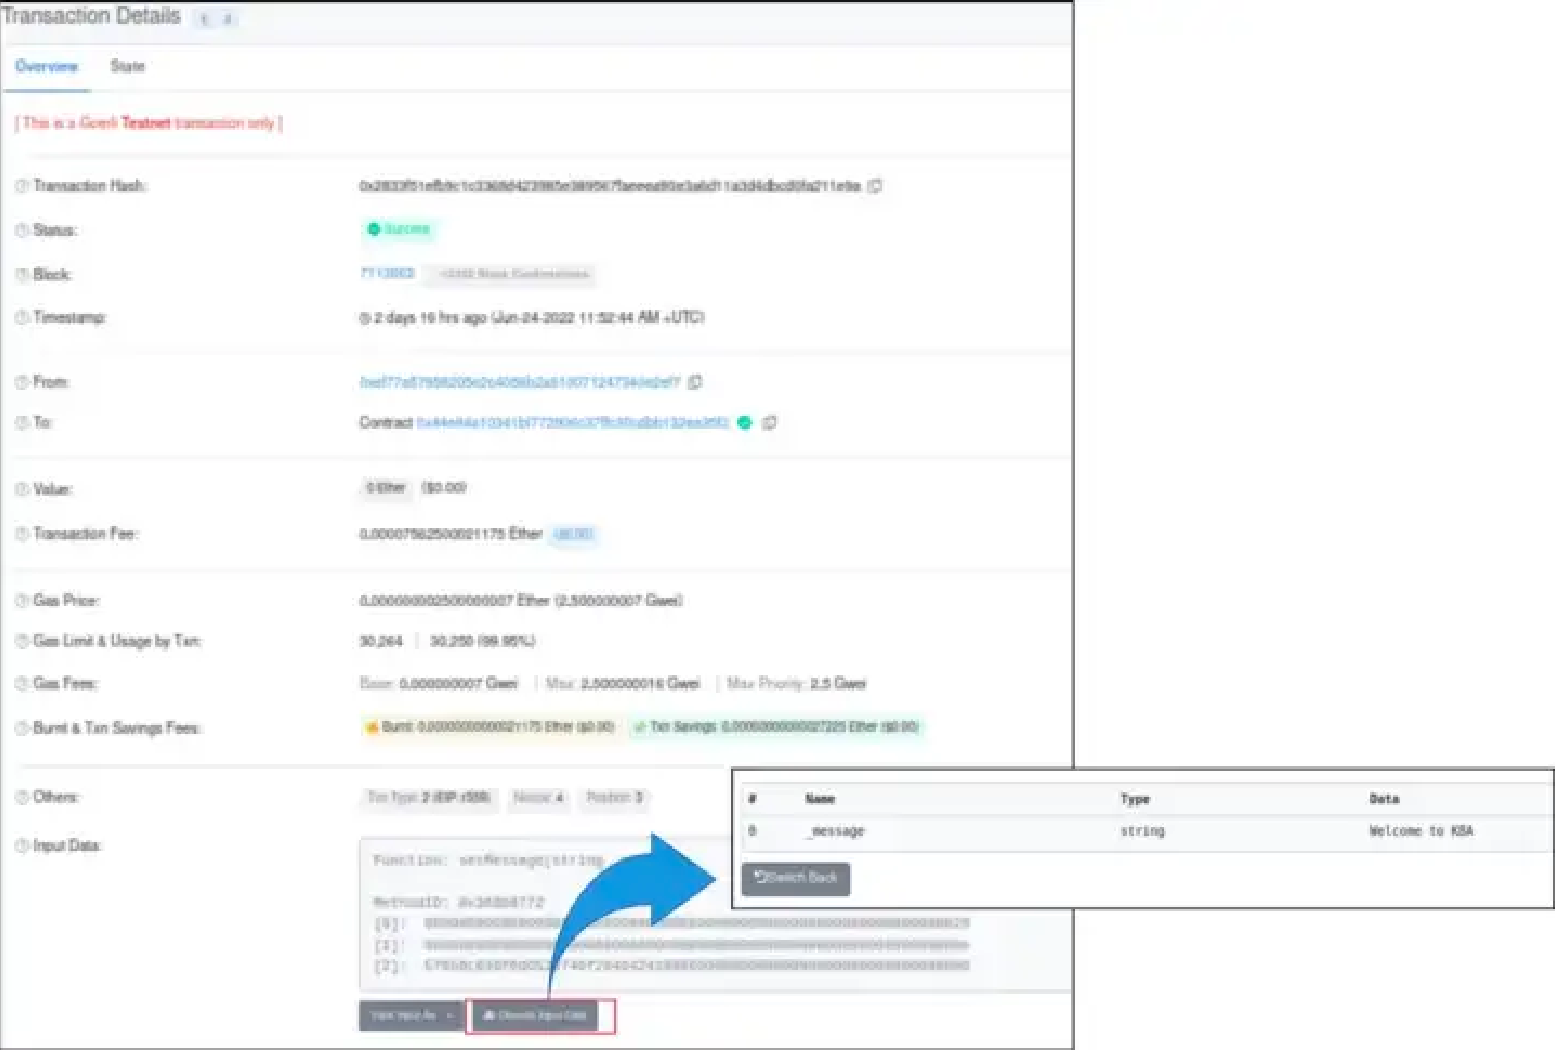Screen dimensions: 1555x1050
Task: Copy the transaction hash to clipboard
Action: (875, 186)
